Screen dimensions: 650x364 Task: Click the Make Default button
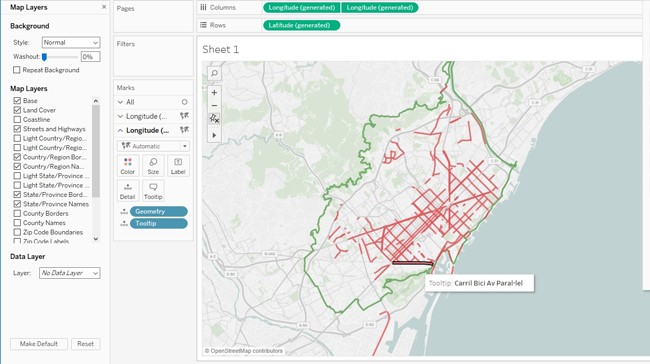point(39,344)
